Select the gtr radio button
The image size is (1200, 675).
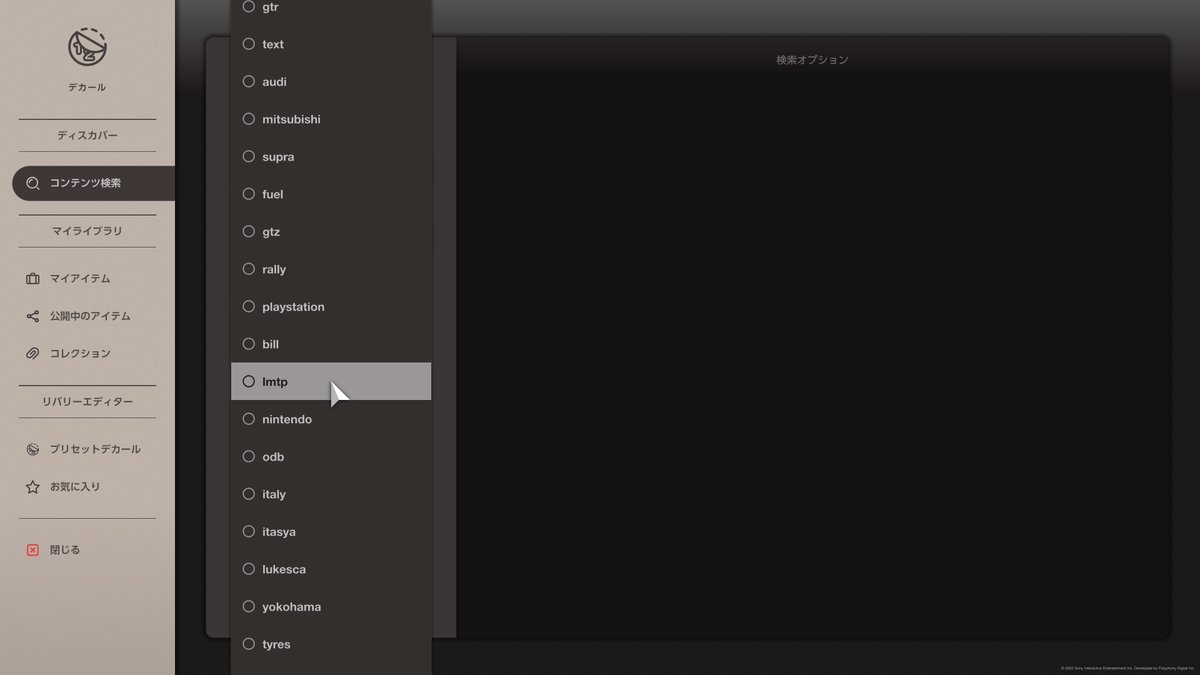(249, 7)
